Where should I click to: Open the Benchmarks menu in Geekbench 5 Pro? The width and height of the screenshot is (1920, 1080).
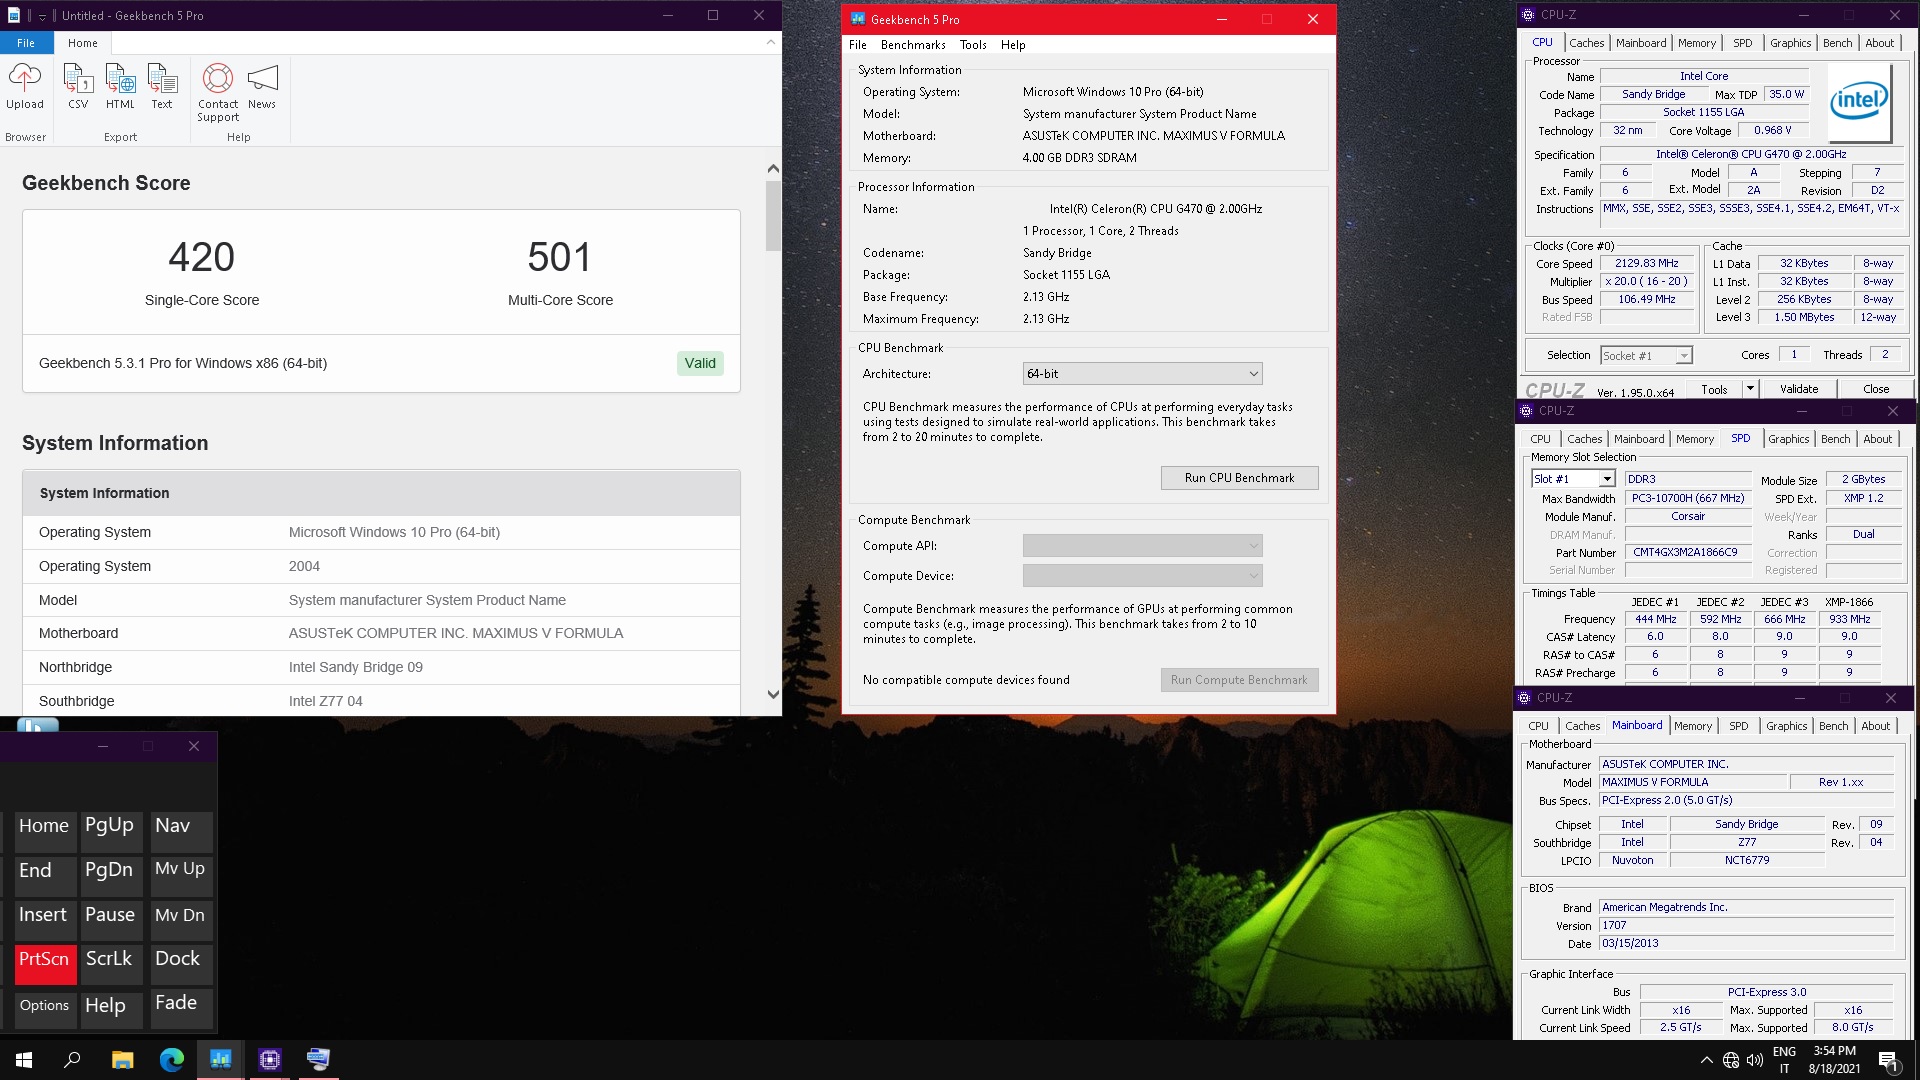point(913,45)
